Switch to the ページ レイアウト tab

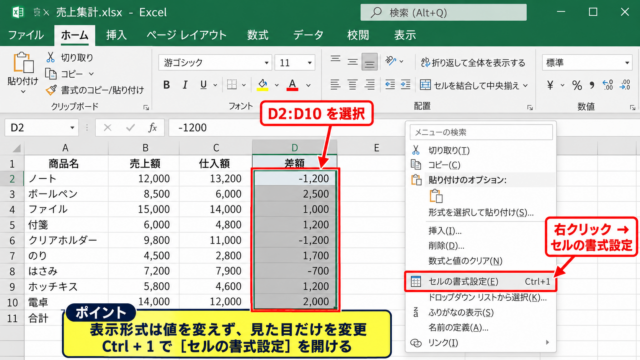(187, 35)
